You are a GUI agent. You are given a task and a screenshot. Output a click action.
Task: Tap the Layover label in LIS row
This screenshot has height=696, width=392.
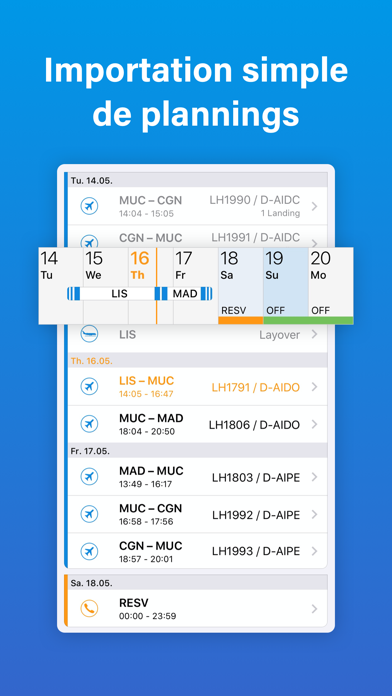tap(280, 335)
